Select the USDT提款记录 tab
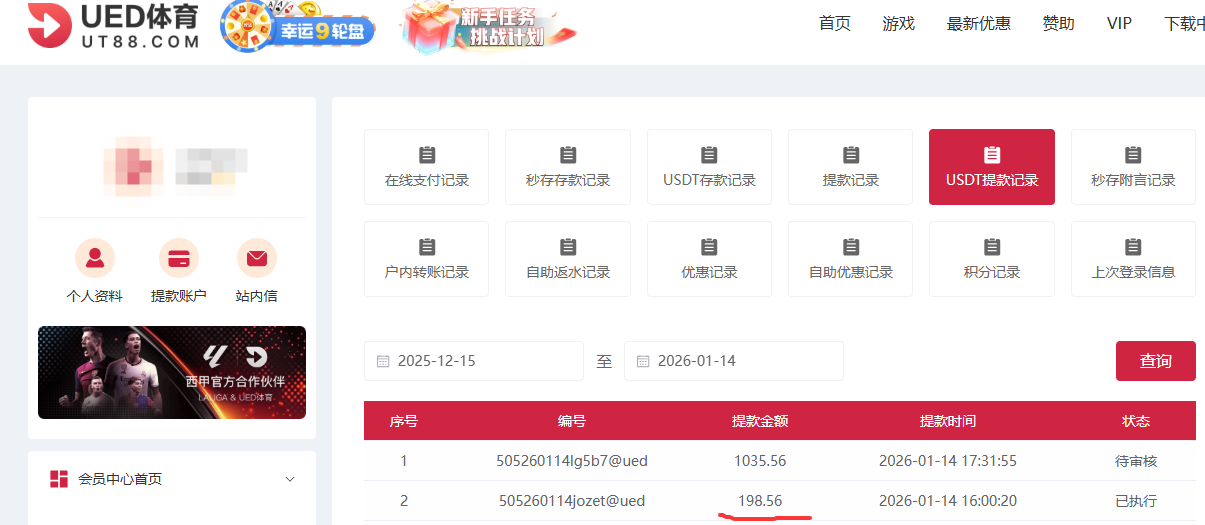 point(991,167)
